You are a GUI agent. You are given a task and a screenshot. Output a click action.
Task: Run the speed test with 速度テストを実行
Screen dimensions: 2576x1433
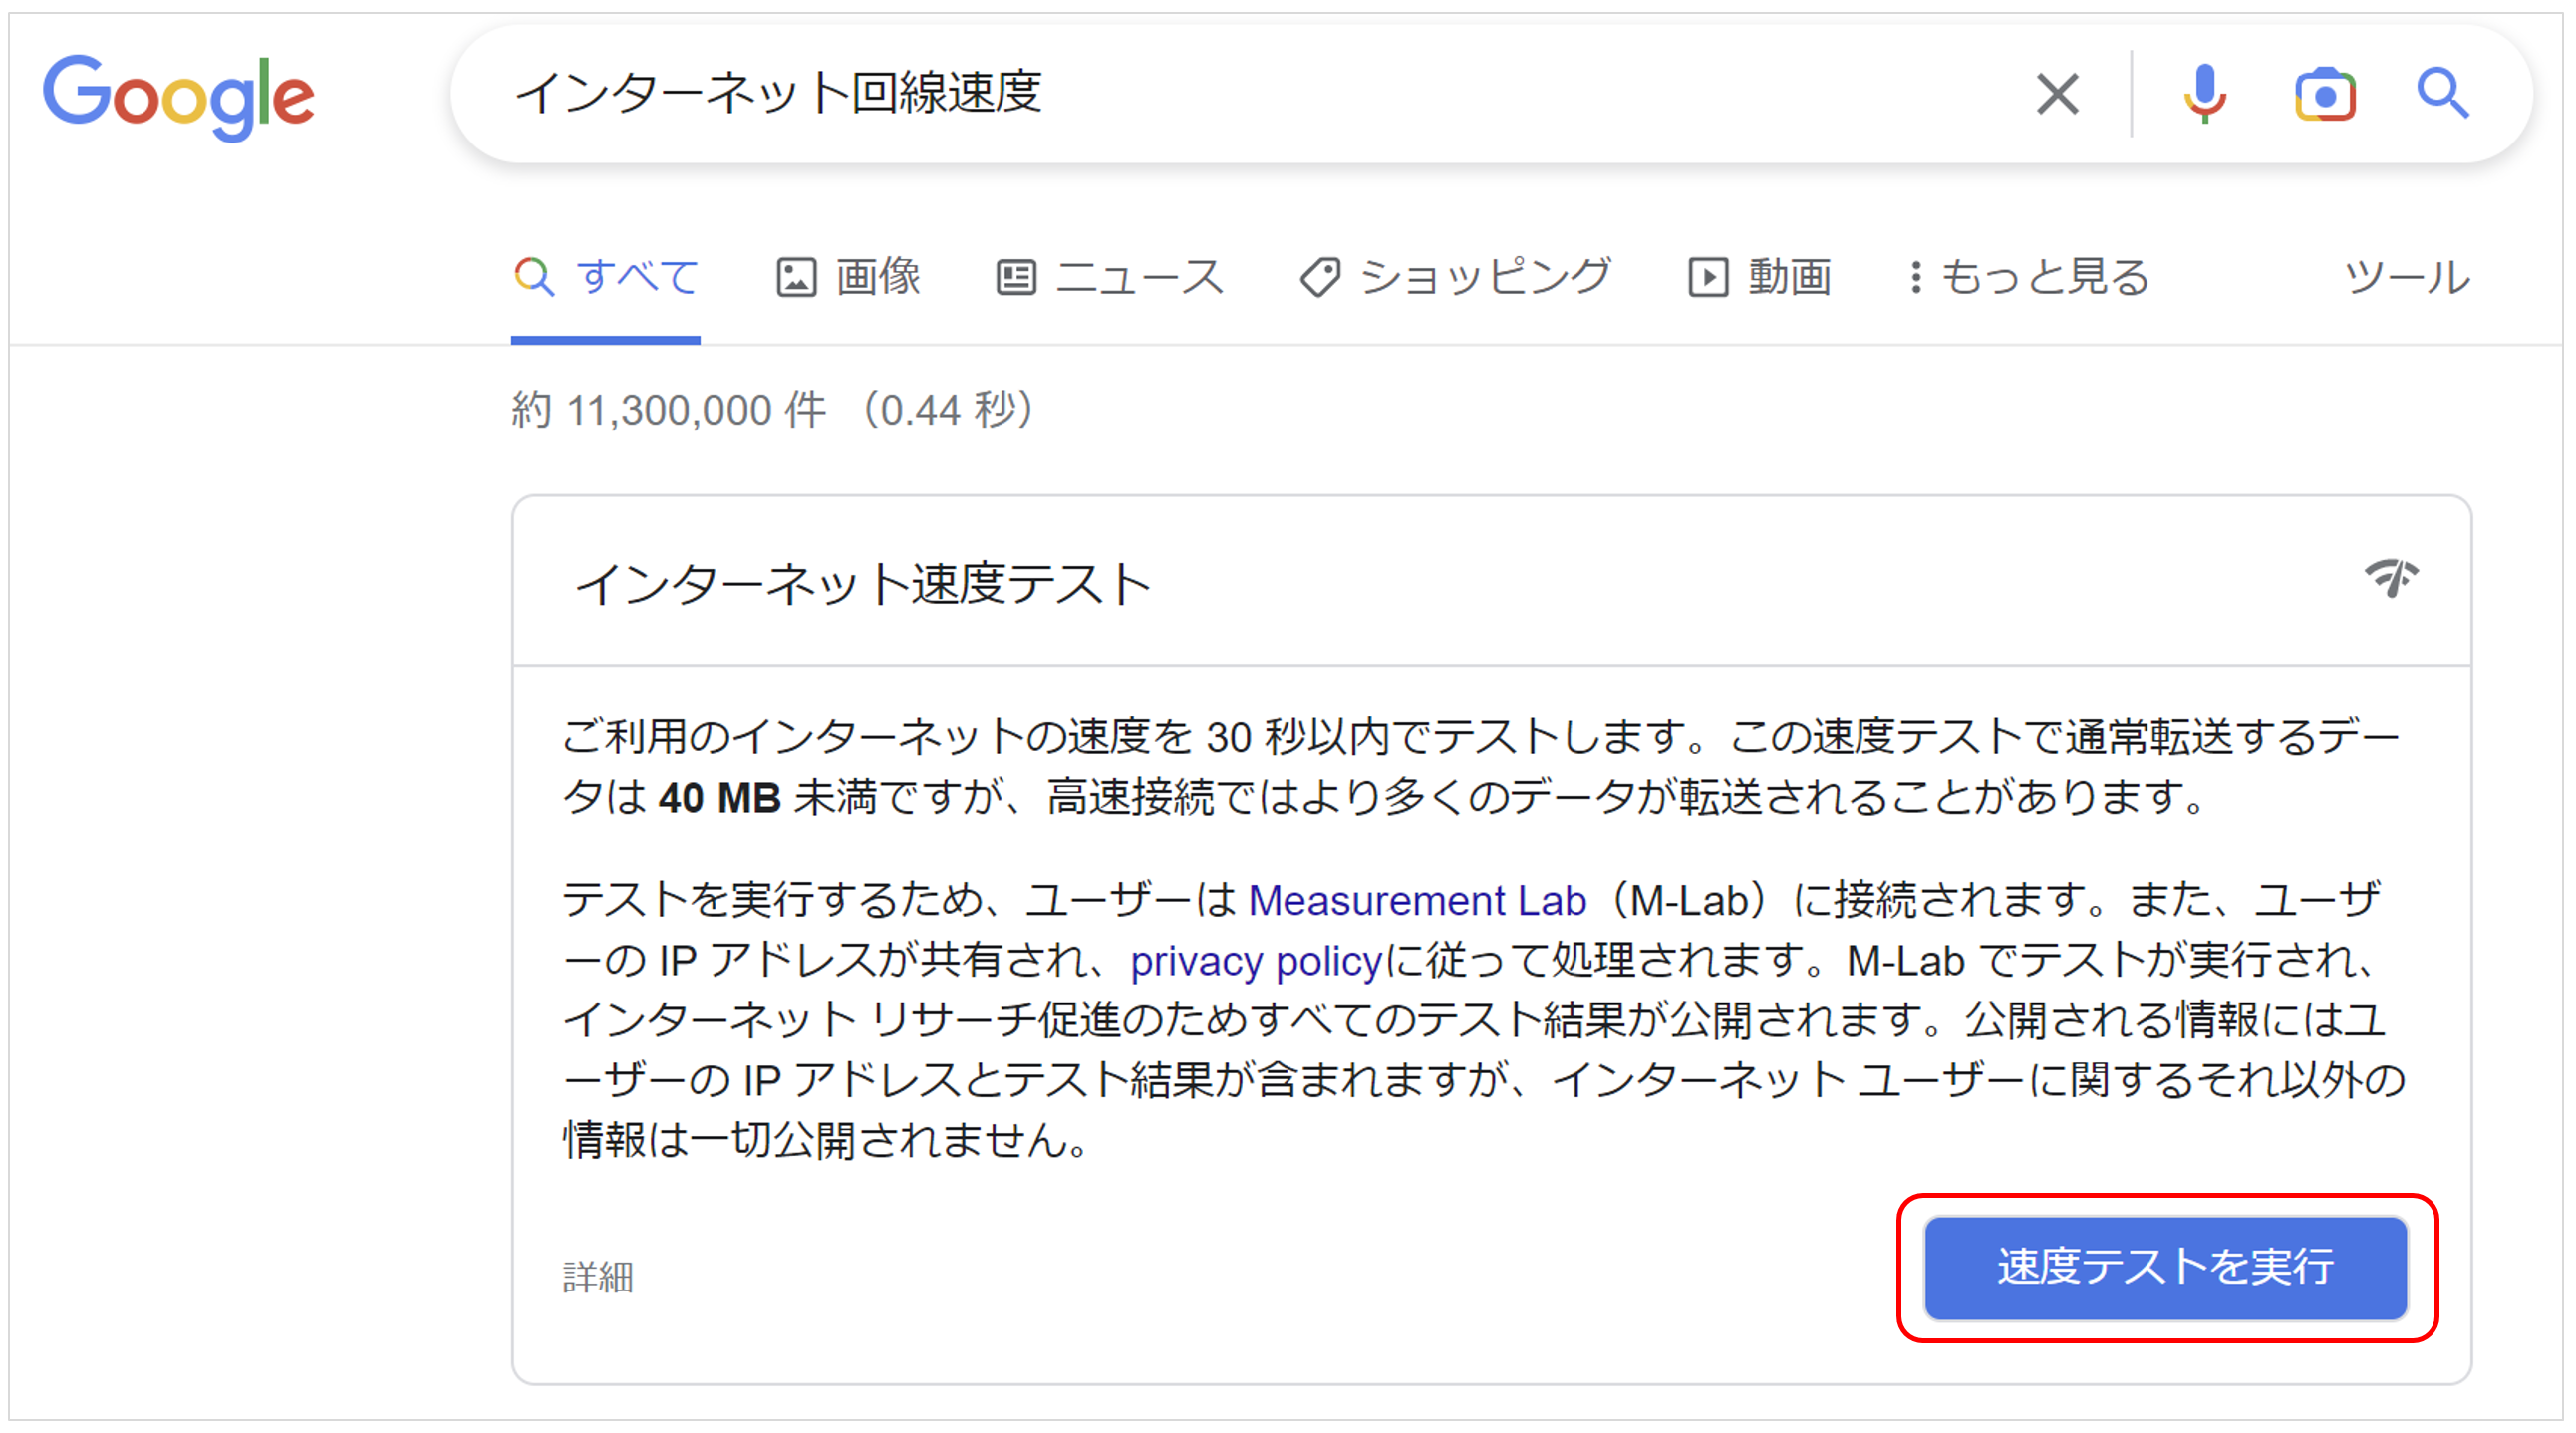click(x=2165, y=1267)
